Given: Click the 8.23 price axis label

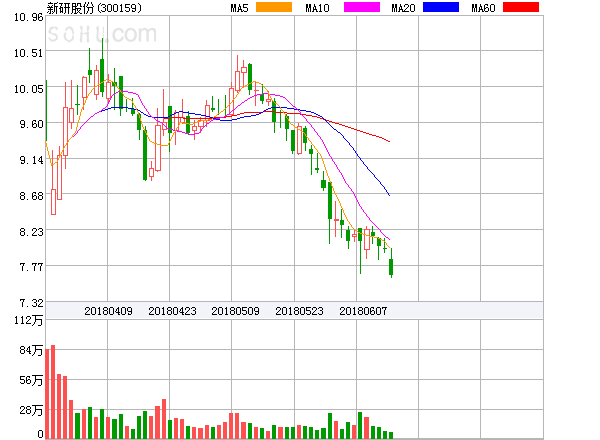Looking at the screenshot, I should 31,232.
